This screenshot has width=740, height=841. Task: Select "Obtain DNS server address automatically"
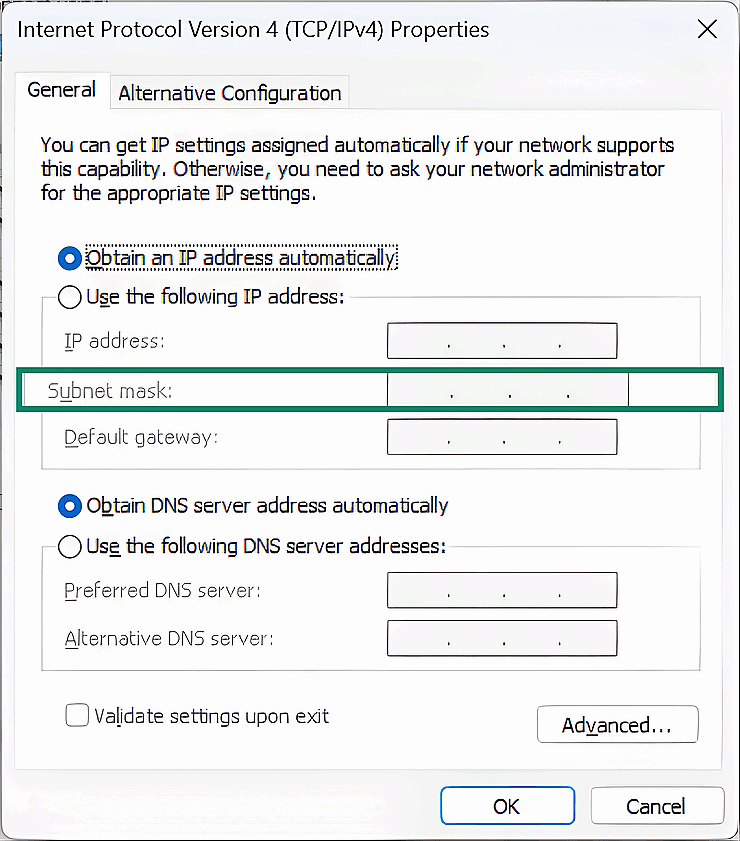[69, 506]
